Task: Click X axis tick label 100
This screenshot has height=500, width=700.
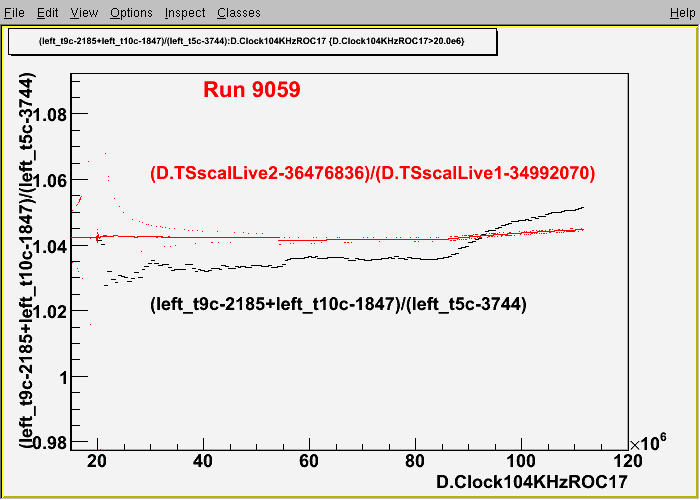Action: coord(521,460)
